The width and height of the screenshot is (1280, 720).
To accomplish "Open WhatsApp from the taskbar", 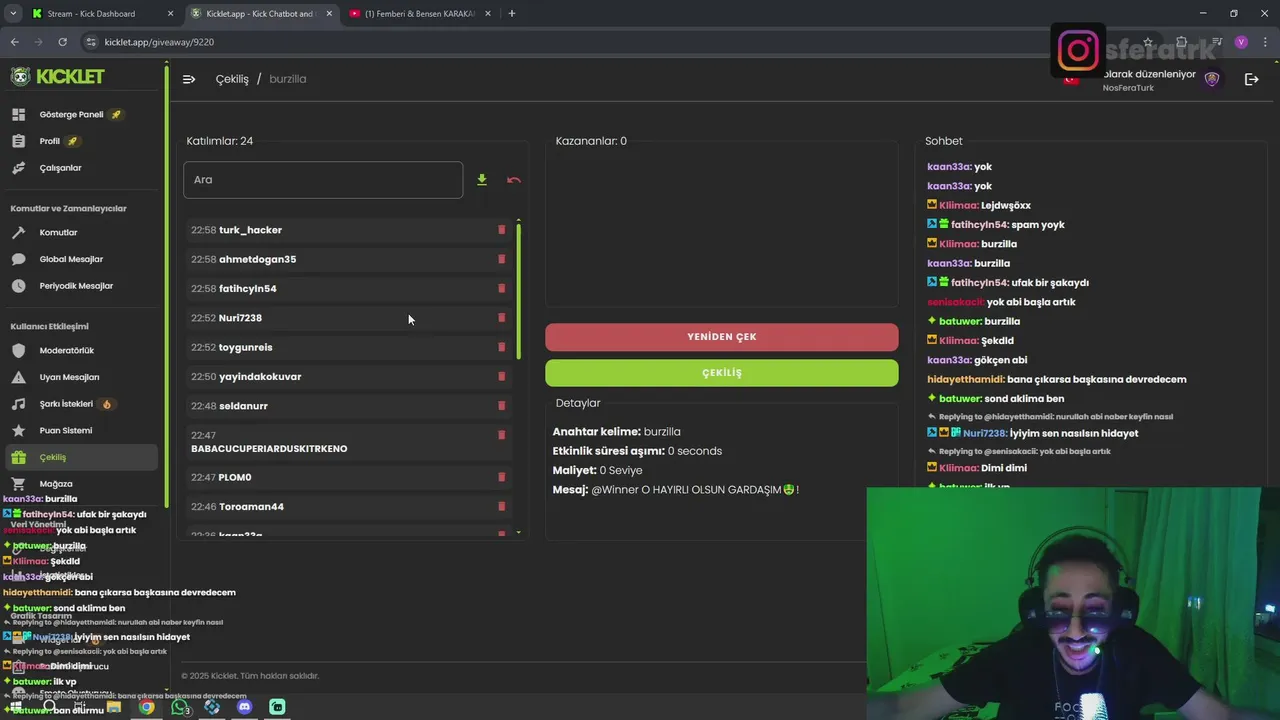I will click(x=180, y=707).
